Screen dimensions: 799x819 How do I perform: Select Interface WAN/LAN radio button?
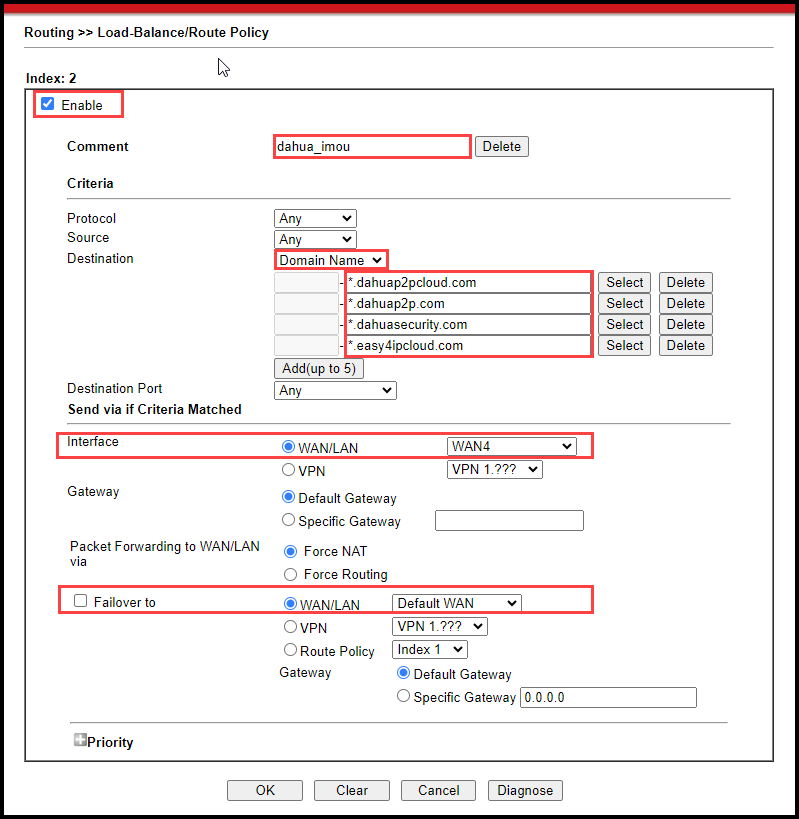tap(288, 447)
